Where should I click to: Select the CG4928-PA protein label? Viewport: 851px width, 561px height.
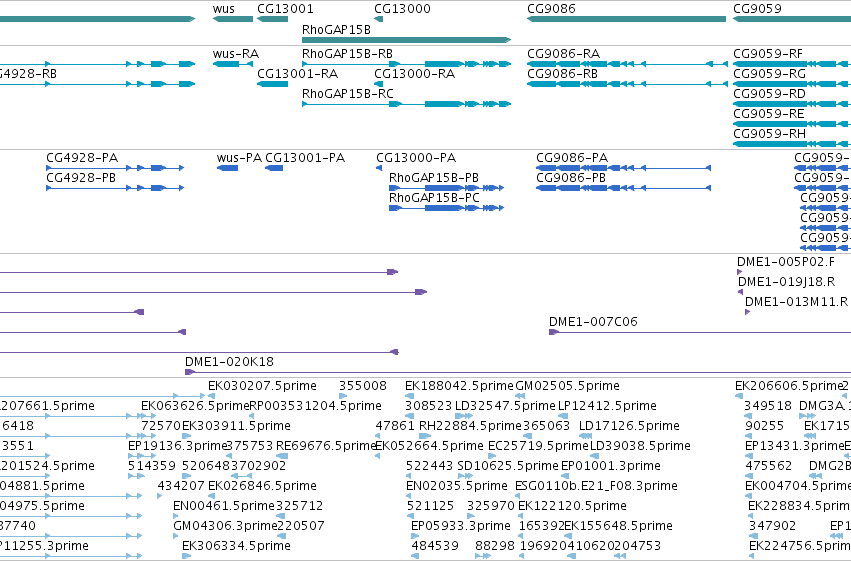tap(82, 158)
